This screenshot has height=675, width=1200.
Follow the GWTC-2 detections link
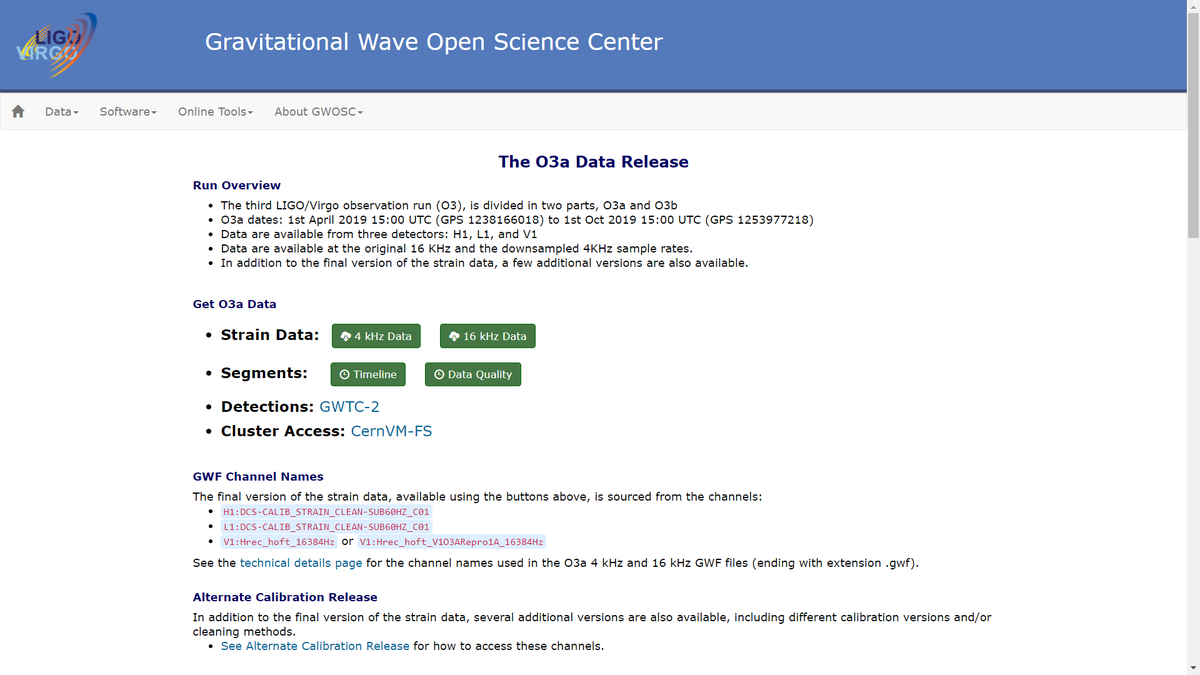click(x=349, y=407)
